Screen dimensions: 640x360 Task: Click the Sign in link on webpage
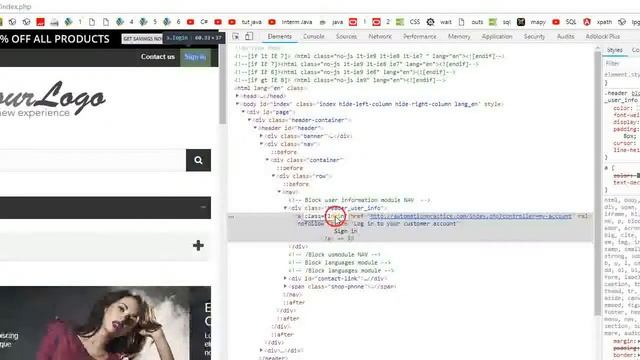point(195,57)
